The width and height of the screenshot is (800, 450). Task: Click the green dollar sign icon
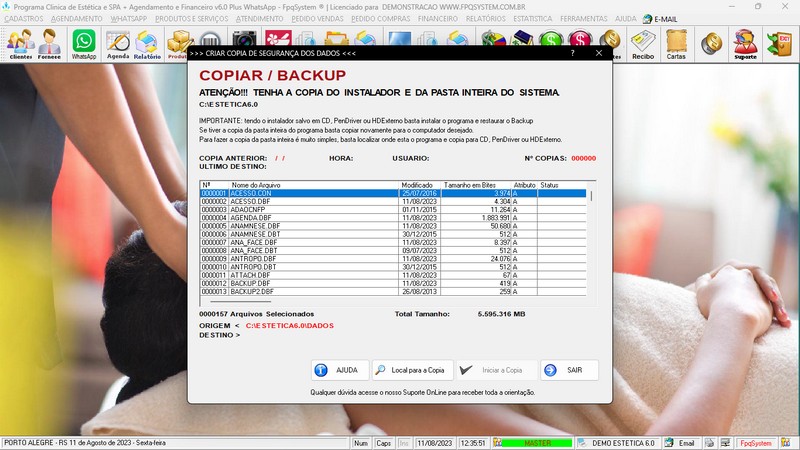tap(552, 39)
